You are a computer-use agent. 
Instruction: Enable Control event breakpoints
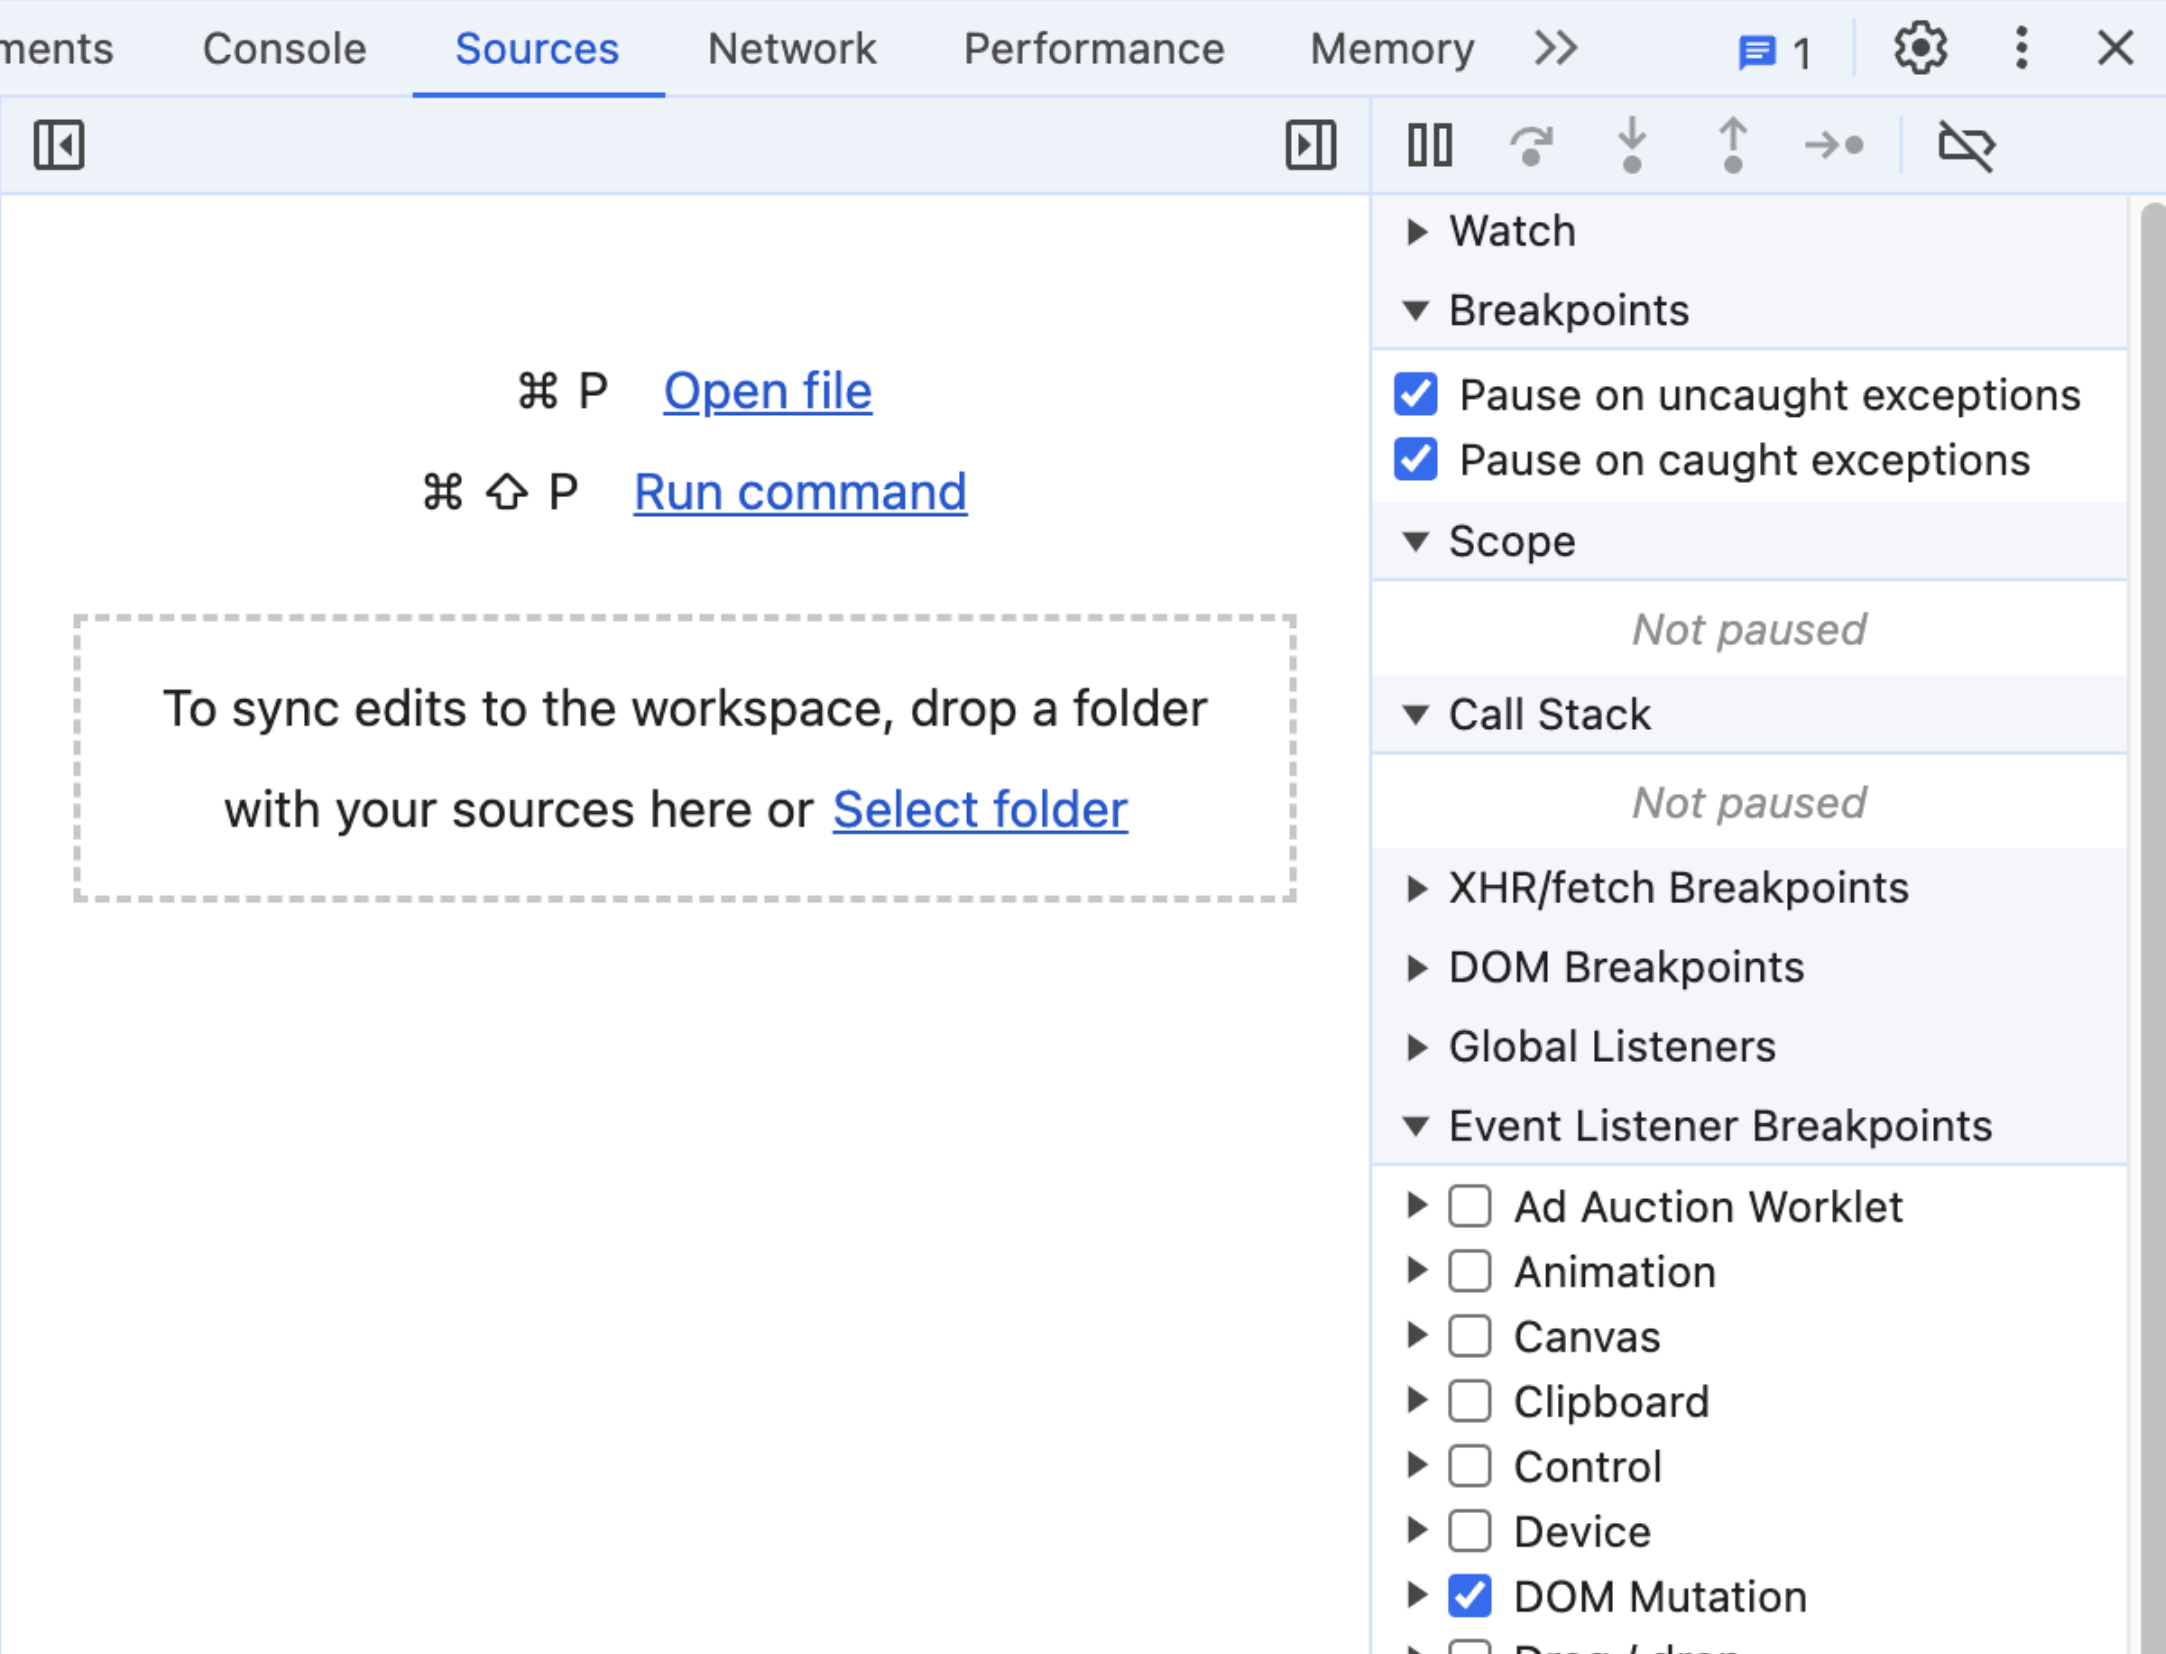[x=1469, y=1466]
